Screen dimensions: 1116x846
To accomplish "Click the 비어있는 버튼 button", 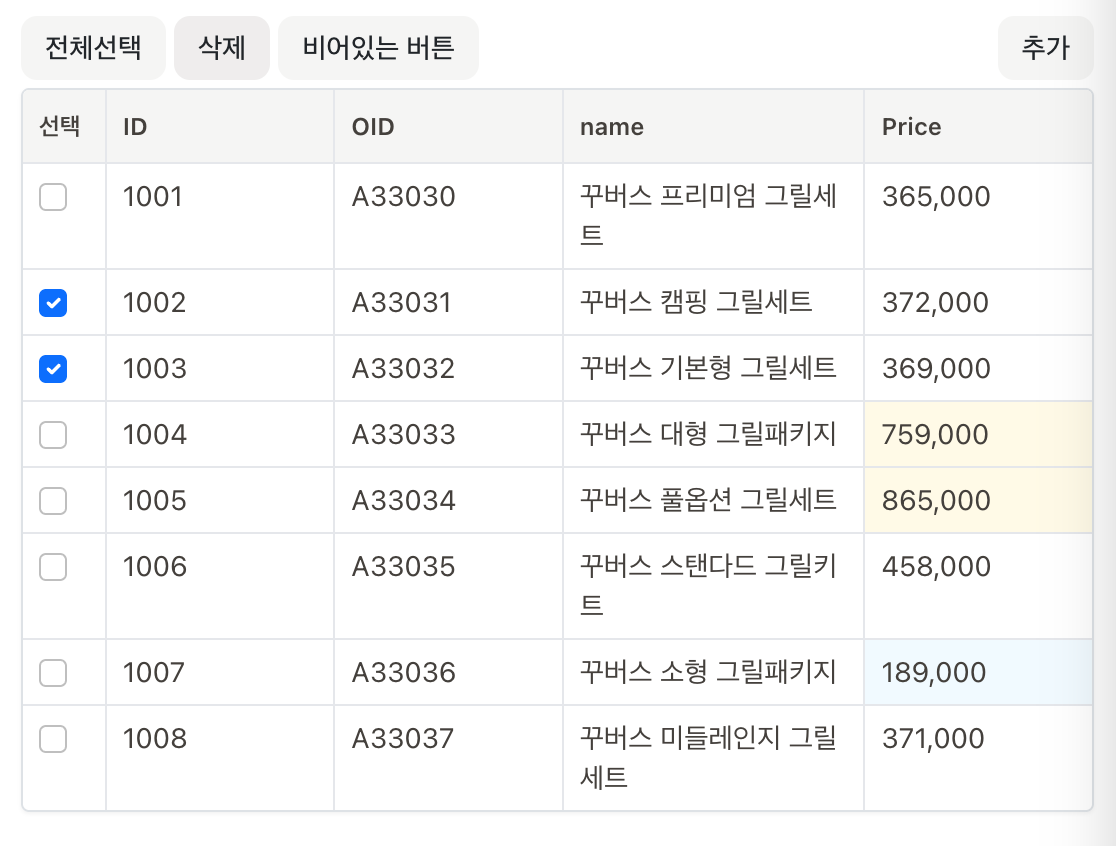I will tap(378, 47).
